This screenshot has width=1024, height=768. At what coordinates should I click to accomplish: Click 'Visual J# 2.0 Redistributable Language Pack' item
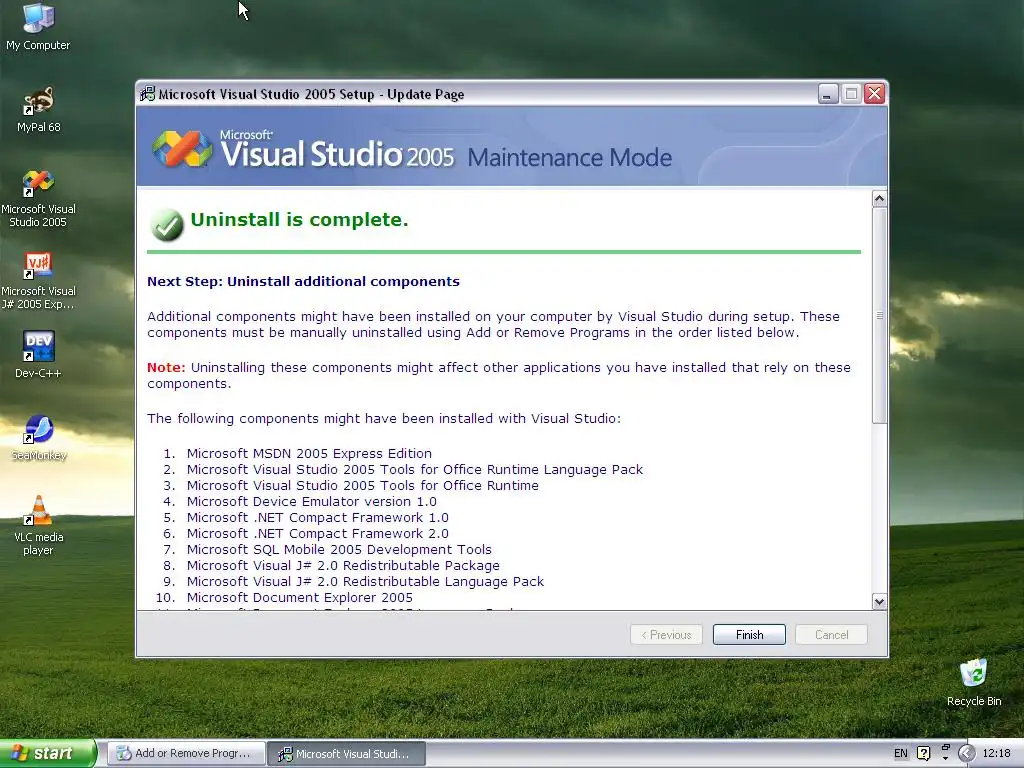coord(365,581)
